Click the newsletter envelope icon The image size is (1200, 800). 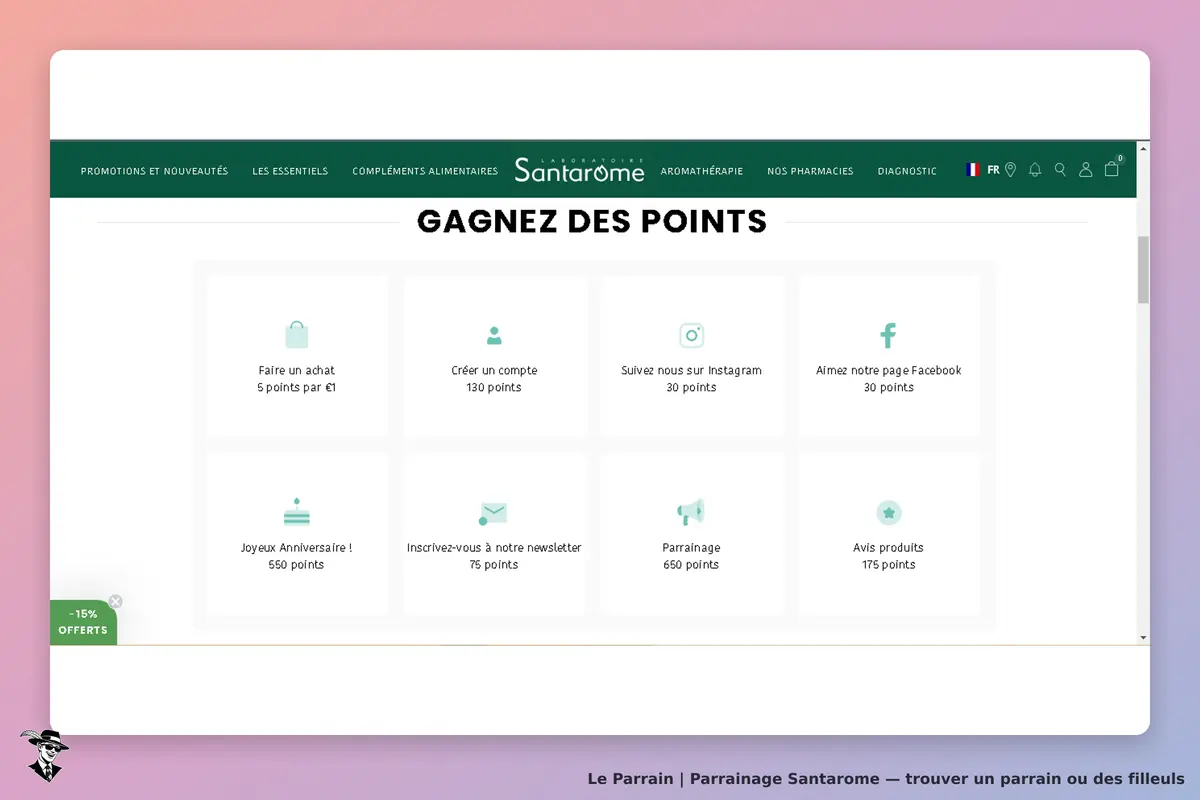[493, 514]
